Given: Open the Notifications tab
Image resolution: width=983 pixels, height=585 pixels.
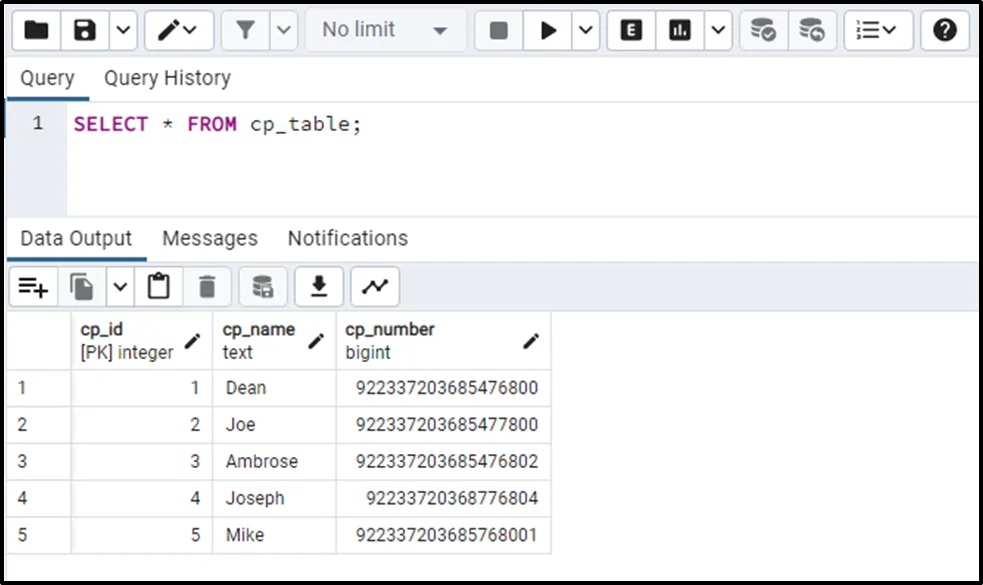Looking at the screenshot, I should [x=347, y=238].
